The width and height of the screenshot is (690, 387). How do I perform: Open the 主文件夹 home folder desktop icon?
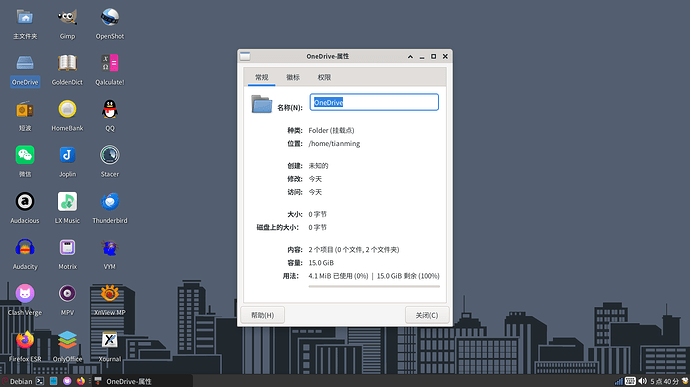click(x=25, y=18)
